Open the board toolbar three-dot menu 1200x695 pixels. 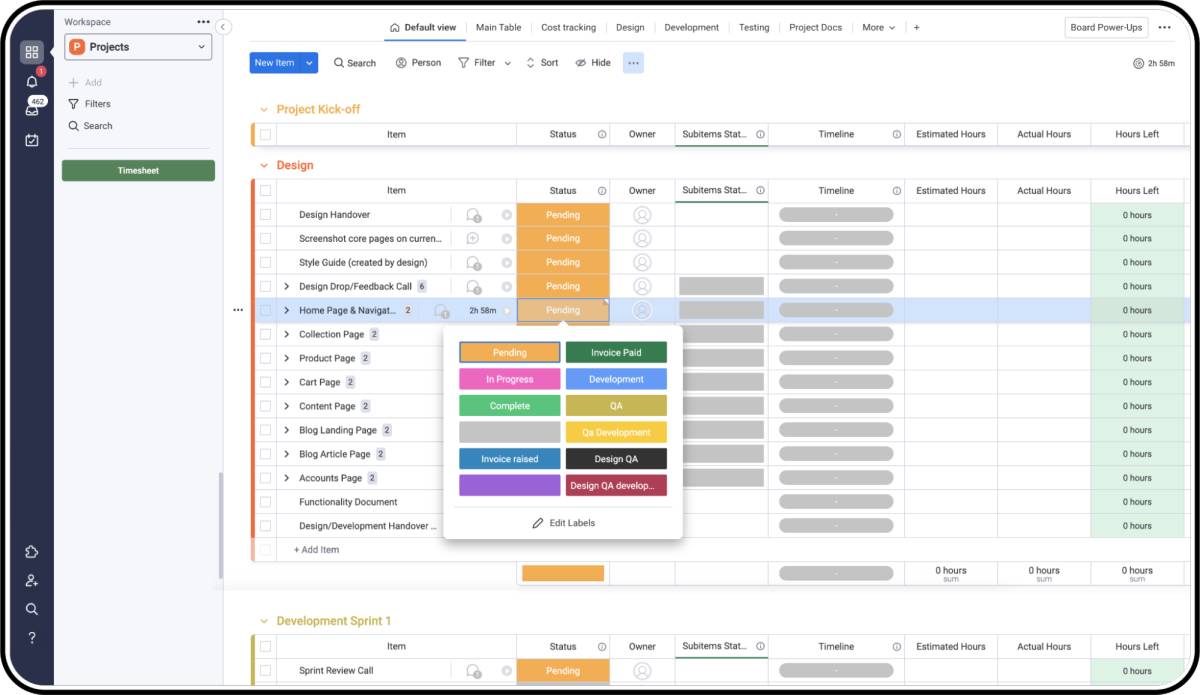pos(633,63)
